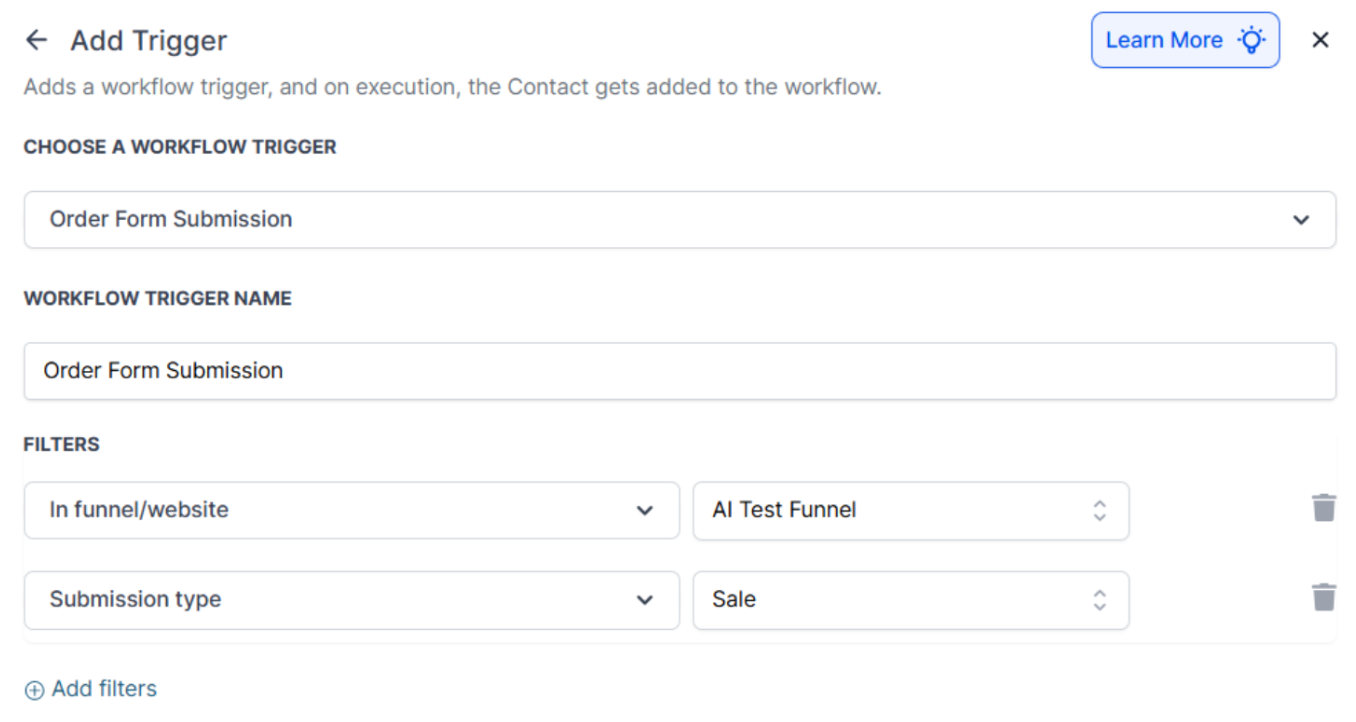The height and width of the screenshot is (722, 1356).
Task: Click the back arrow beside Add Trigger
Action: (36, 40)
